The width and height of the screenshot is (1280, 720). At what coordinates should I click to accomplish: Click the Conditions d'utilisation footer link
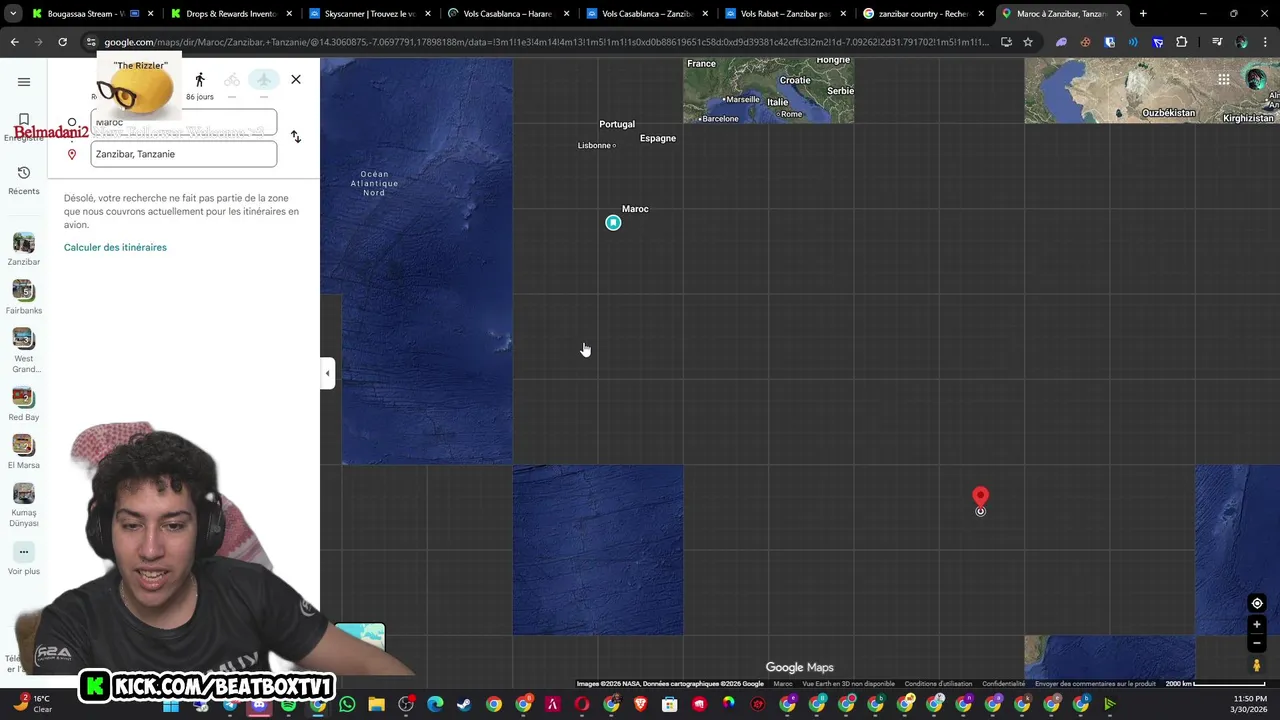pyautogui.click(x=938, y=684)
